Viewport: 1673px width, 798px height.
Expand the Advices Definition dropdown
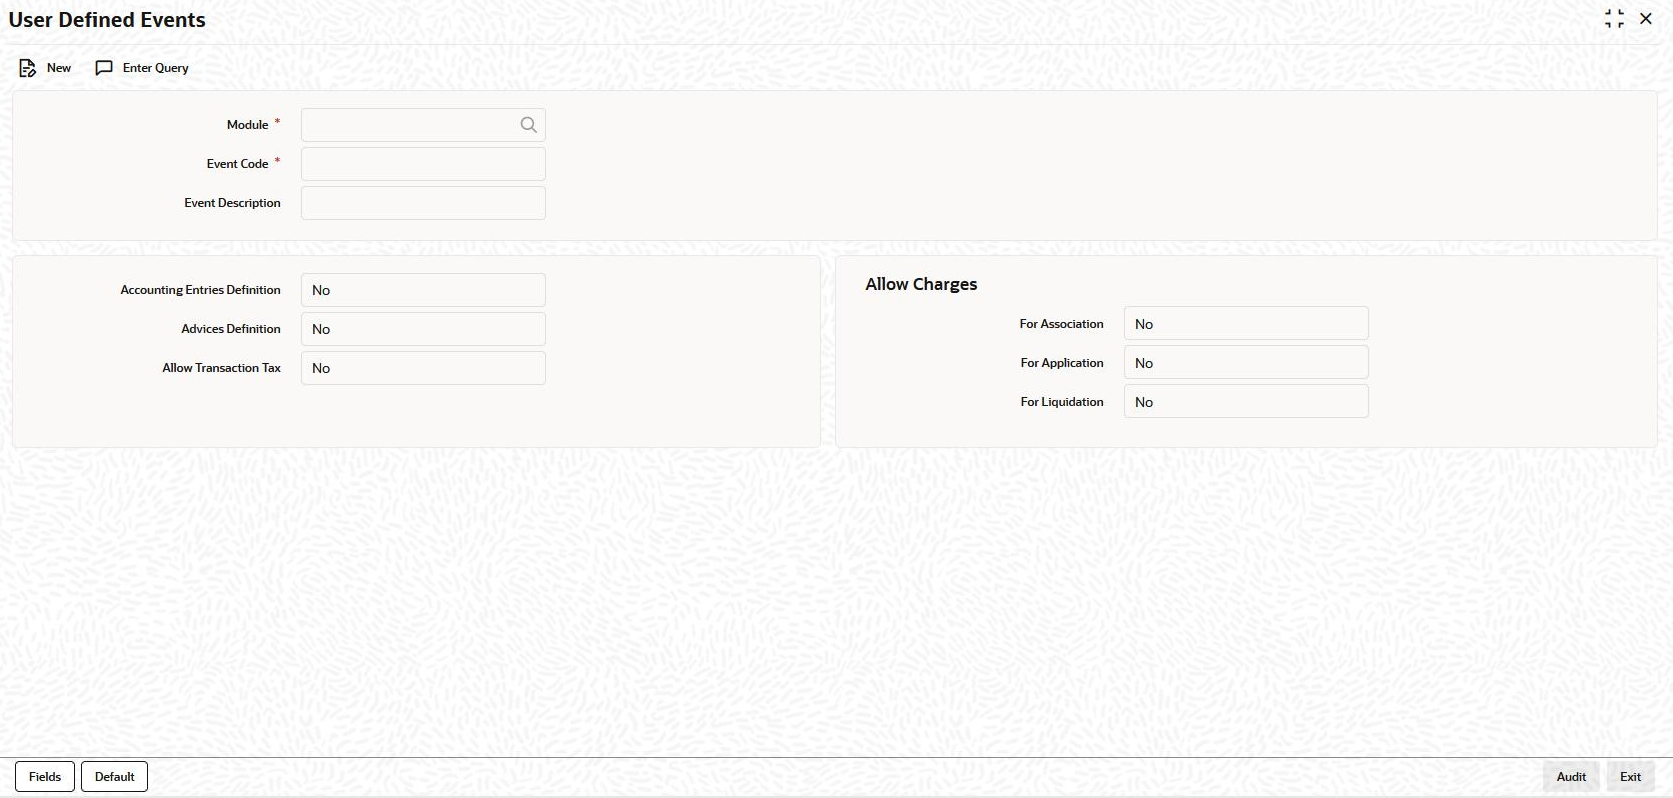click(x=423, y=329)
